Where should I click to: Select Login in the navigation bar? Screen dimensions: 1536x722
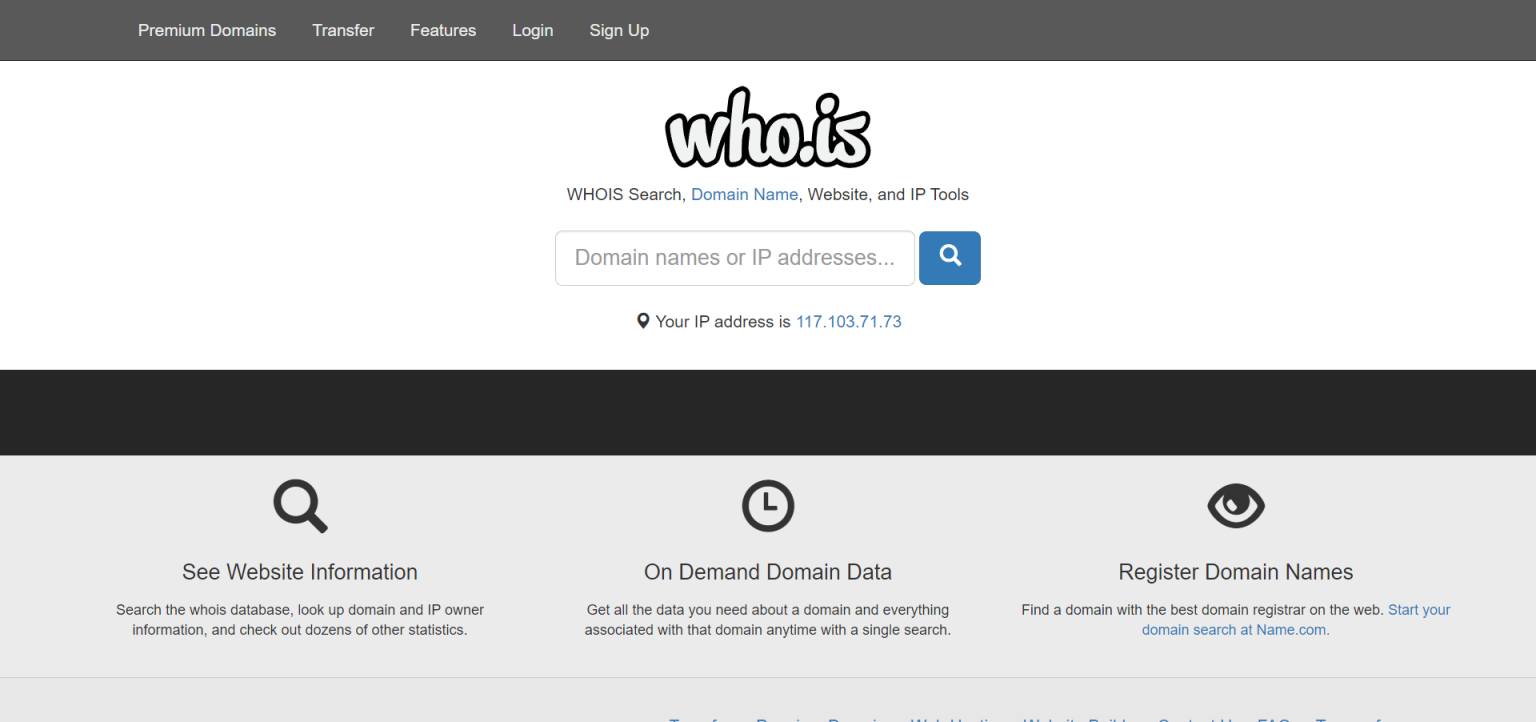click(533, 30)
